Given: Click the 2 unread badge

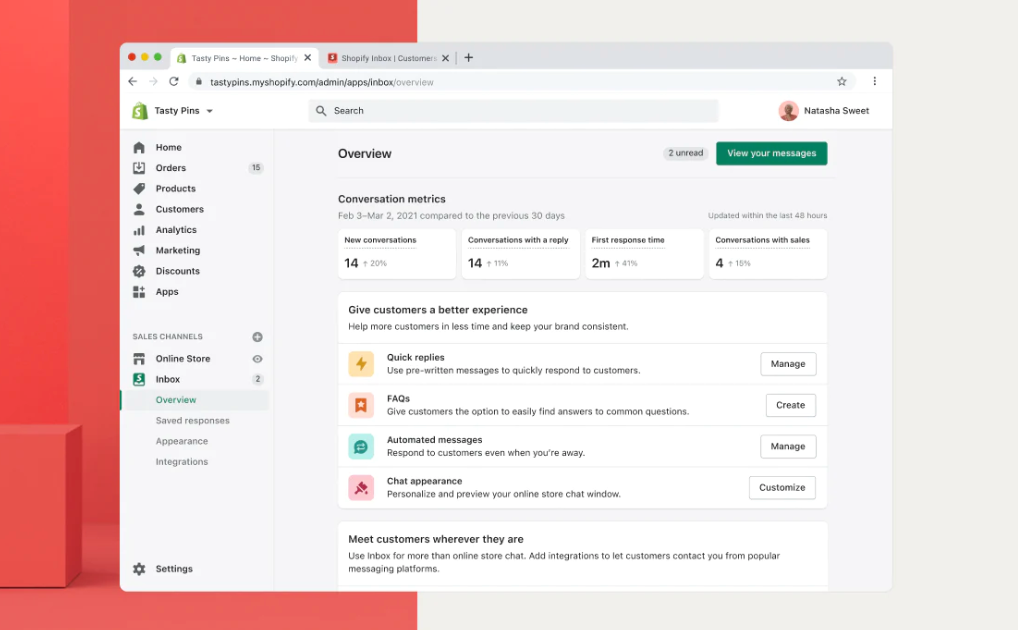Looking at the screenshot, I should tap(686, 153).
